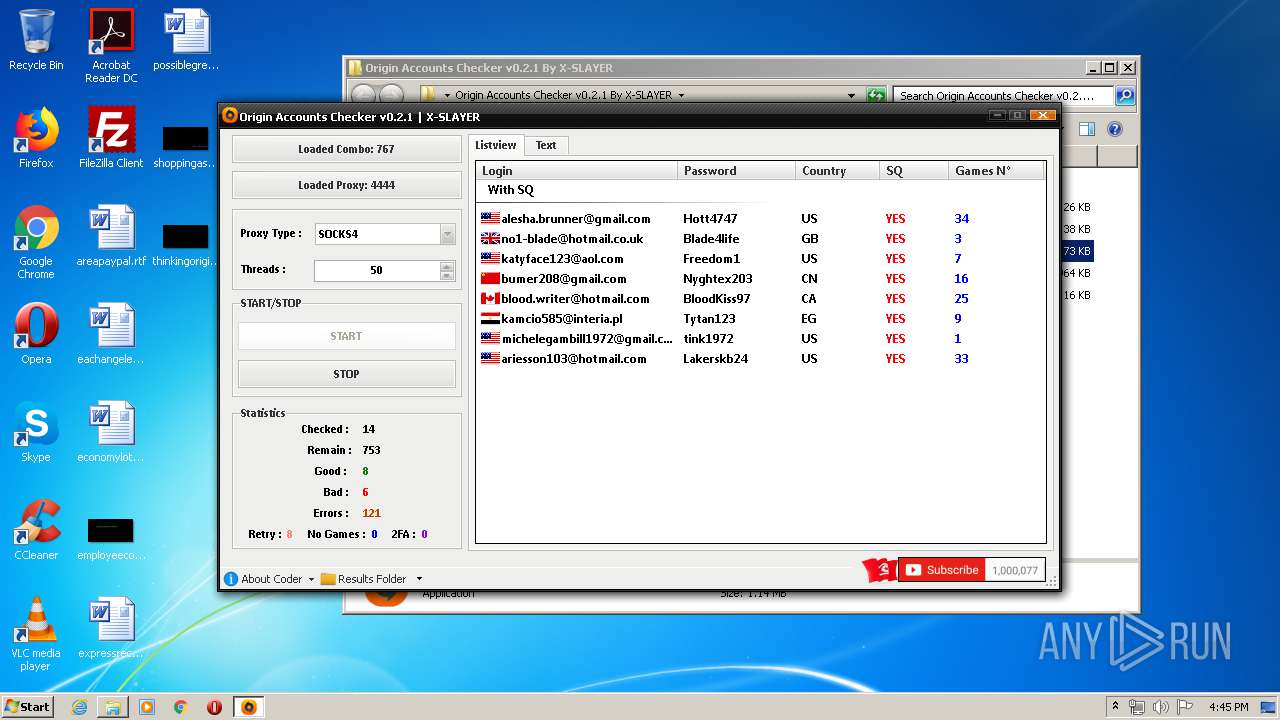Click the Explorer refresh green arrows button
Image resolution: width=1280 pixels, height=720 pixels.
tap(876, 96)
